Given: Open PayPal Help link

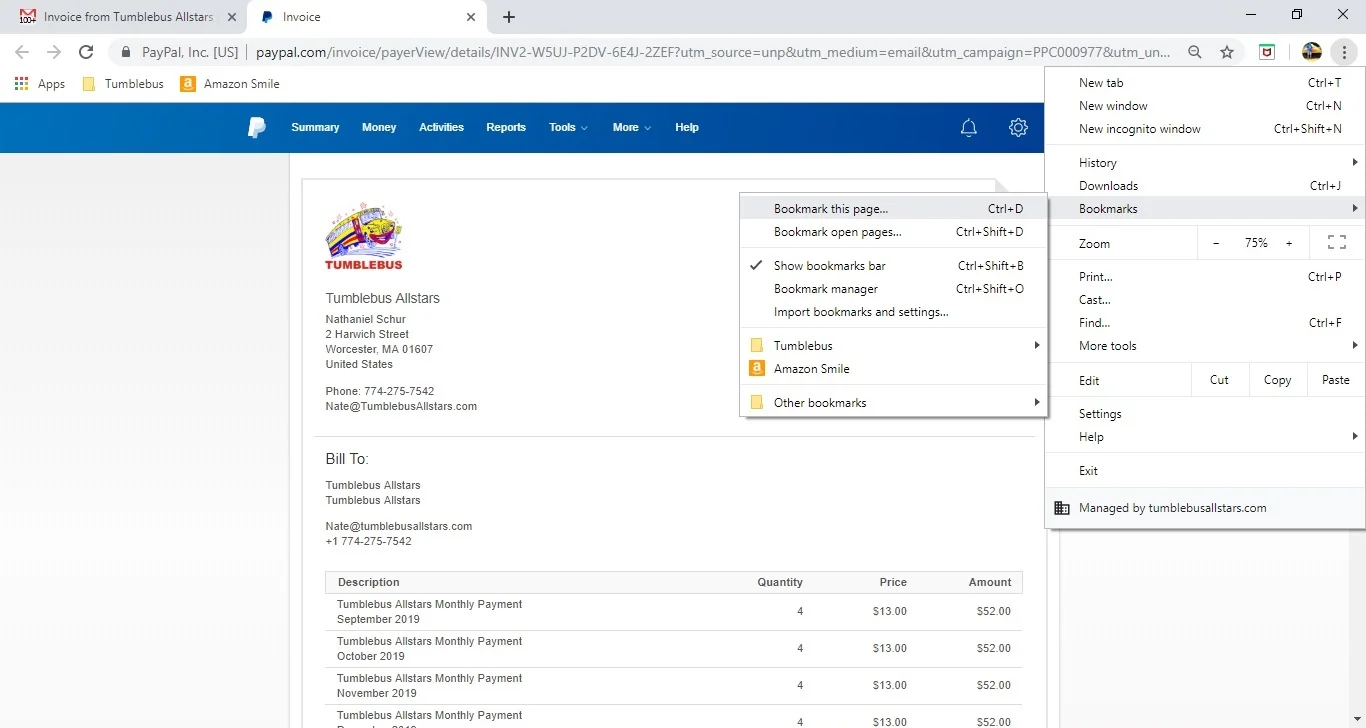Looking at the screenshot, I should (x=687, y=127).
